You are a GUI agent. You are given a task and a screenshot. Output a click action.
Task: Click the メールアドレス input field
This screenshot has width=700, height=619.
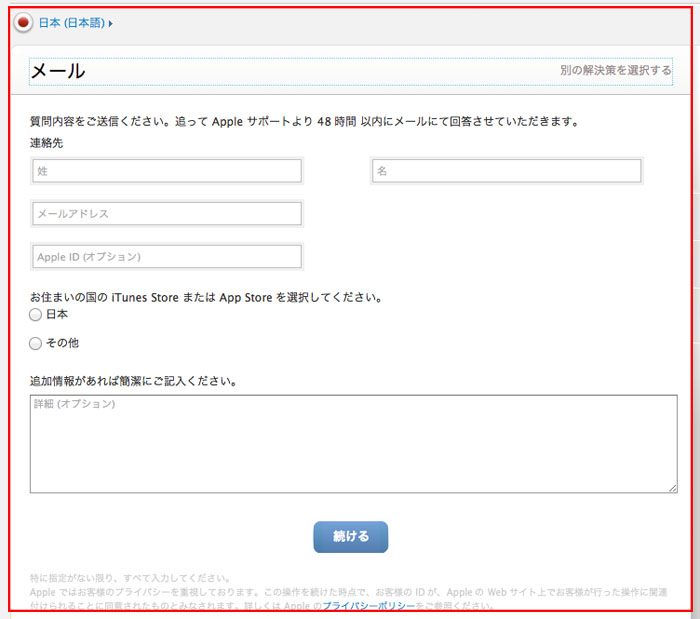[x=167, y=214]
